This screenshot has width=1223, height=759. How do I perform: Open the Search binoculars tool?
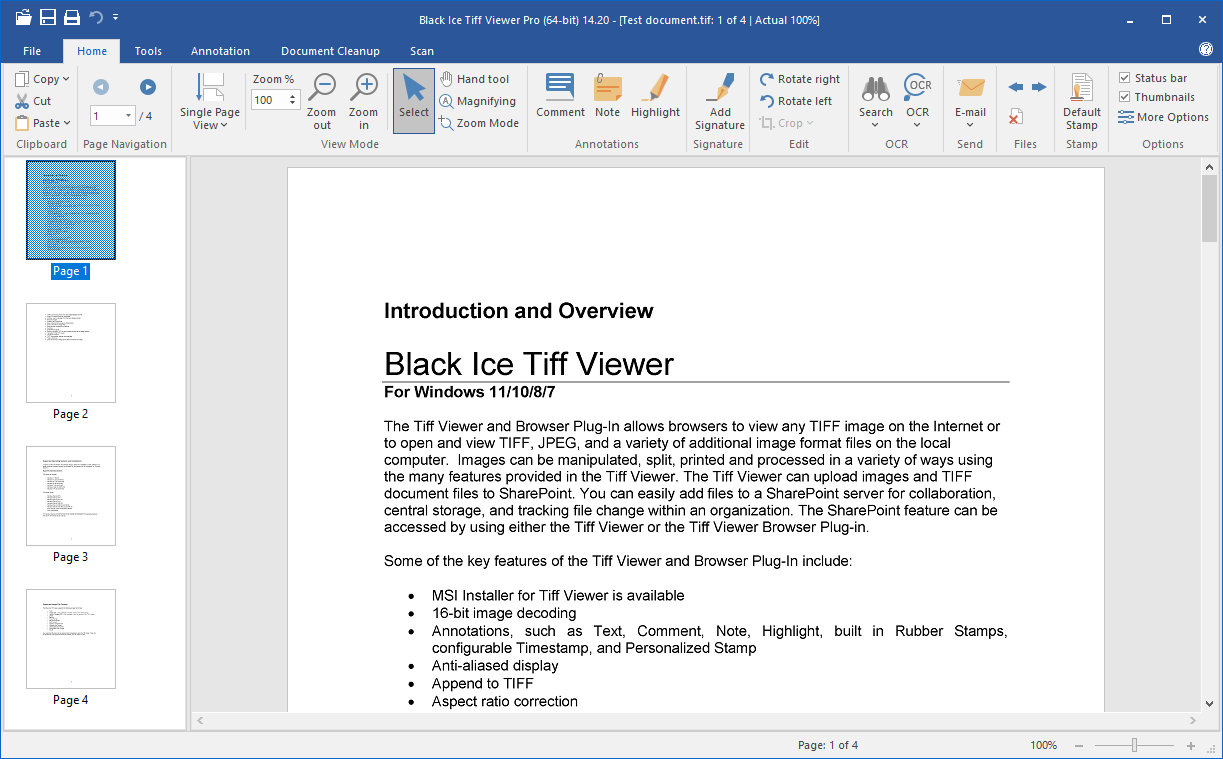(x=876, y=90)
